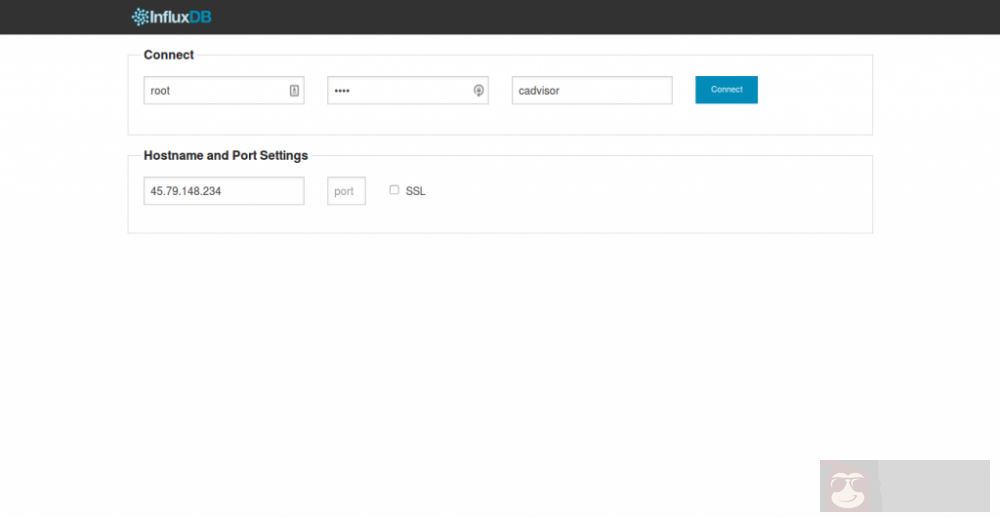Click the Hostname and Port Settings heading
Screen dimensions: 1000x517
(225, 156)
